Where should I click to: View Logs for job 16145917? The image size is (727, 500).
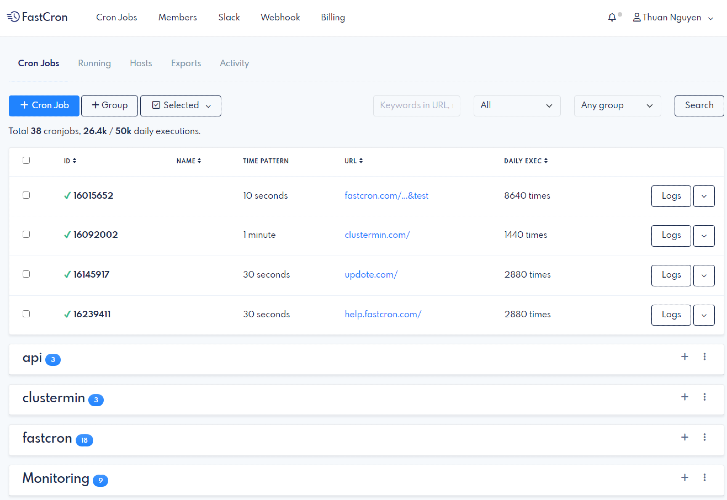pyautogui.click(x=671, y=276)
